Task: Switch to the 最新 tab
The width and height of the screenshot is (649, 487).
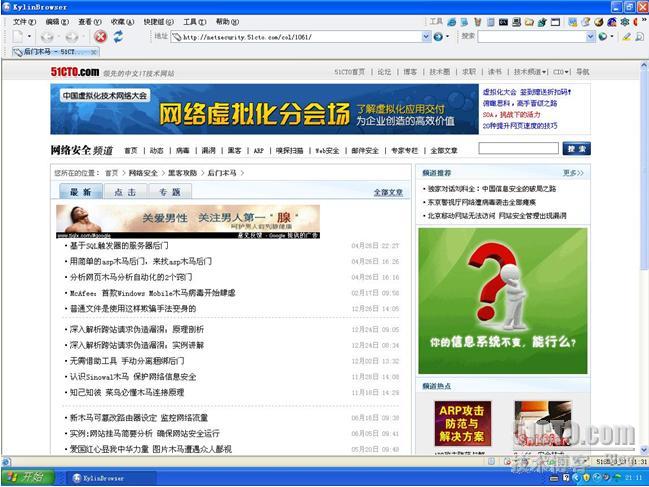Action: (81, 192)
